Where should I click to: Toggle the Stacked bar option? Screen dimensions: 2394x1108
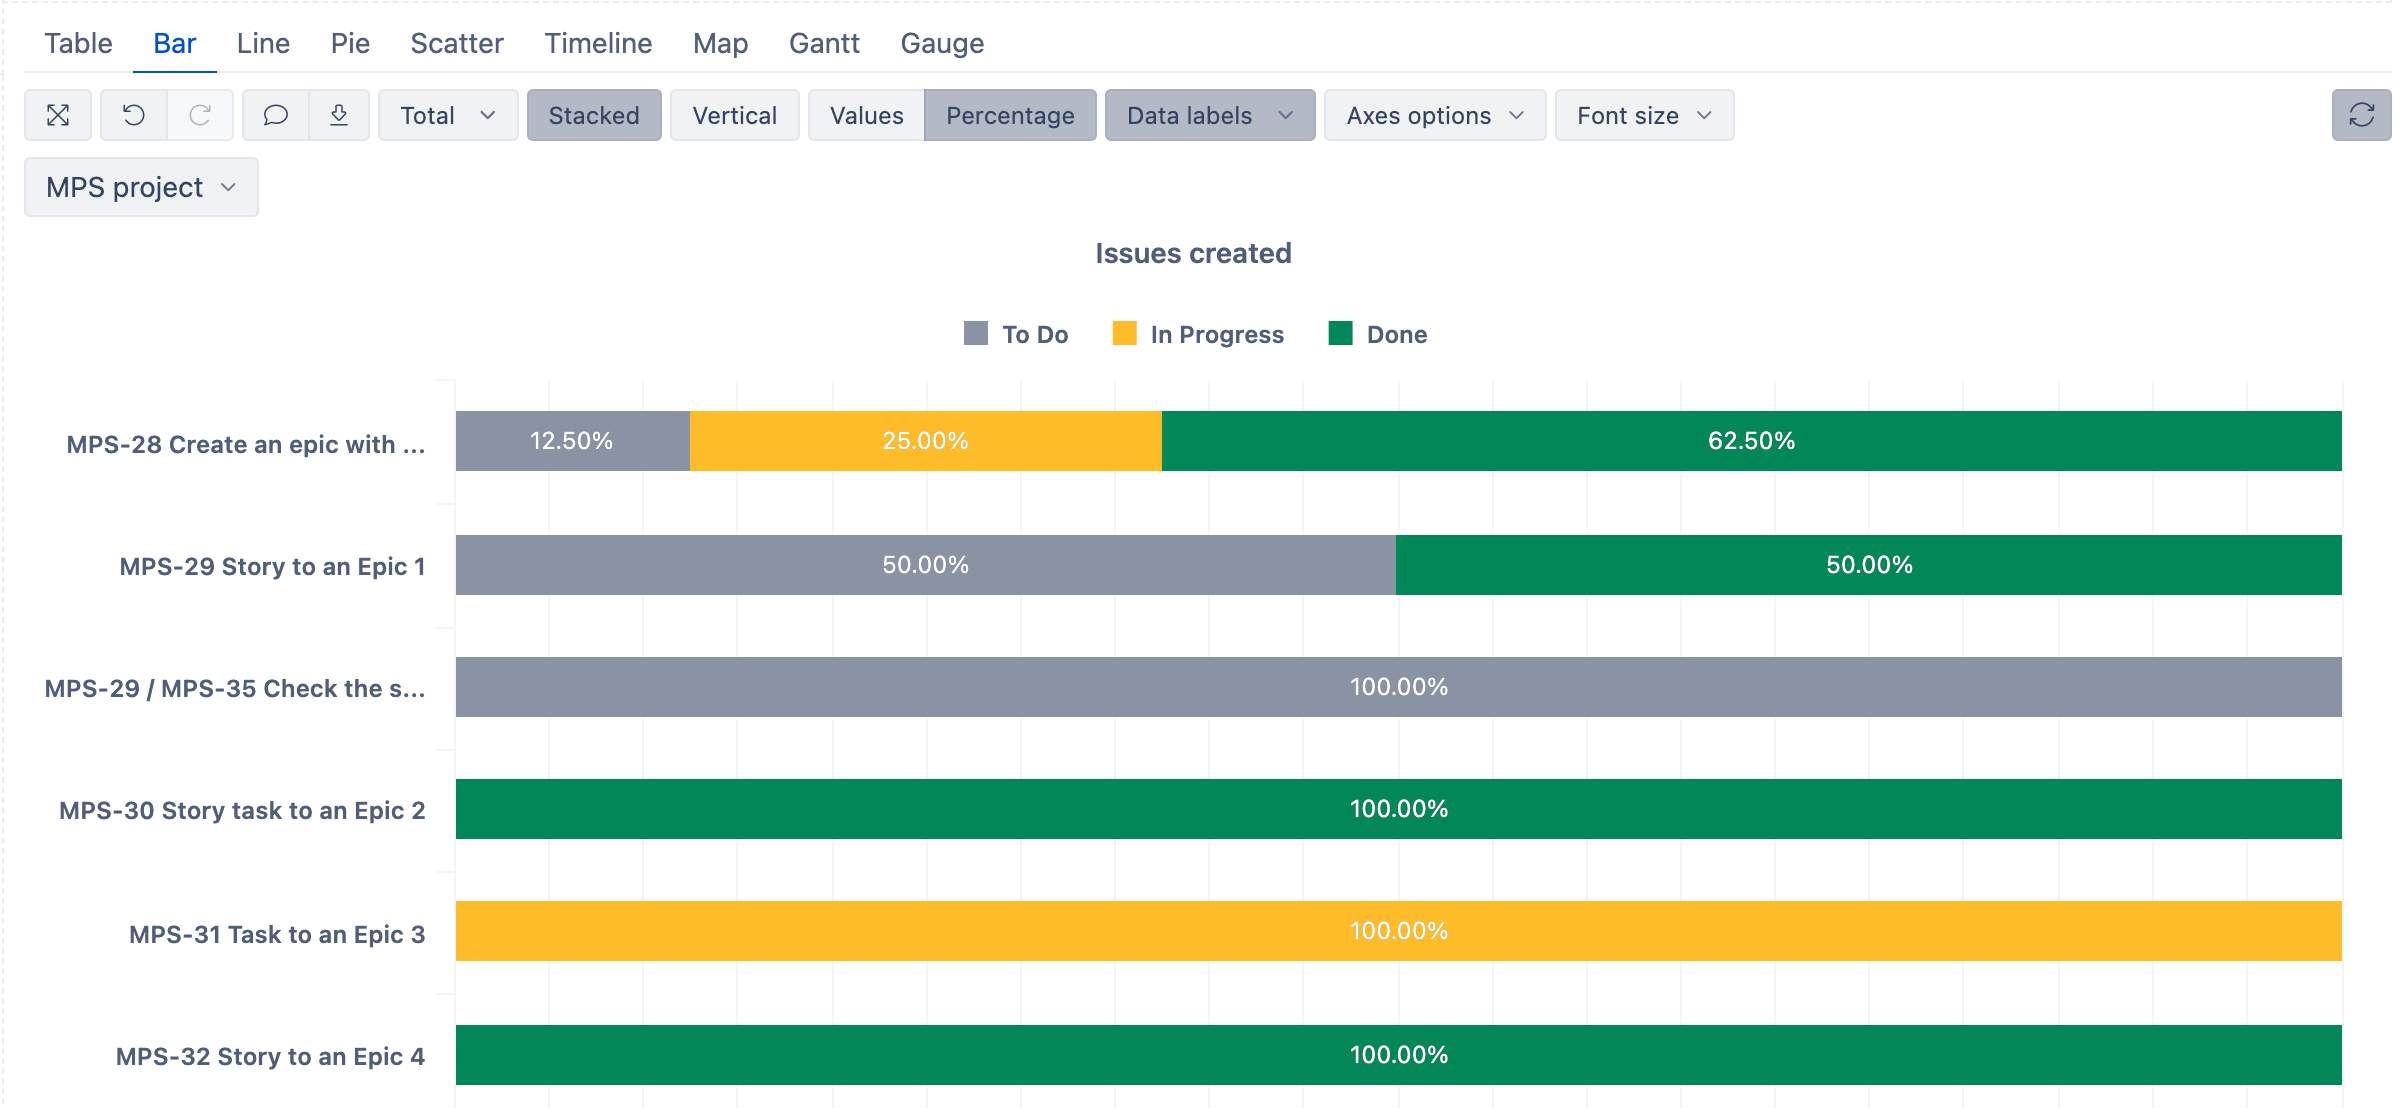pos(594,115)
